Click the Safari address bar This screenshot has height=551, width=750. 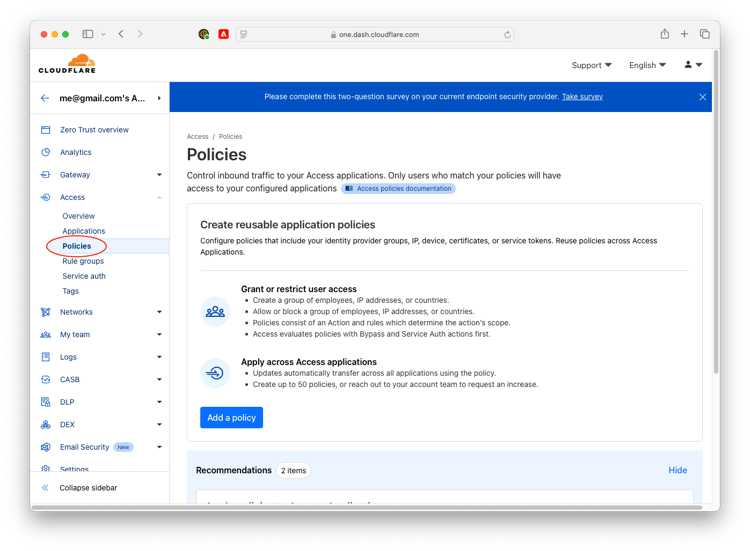click(x=375, y=34)
